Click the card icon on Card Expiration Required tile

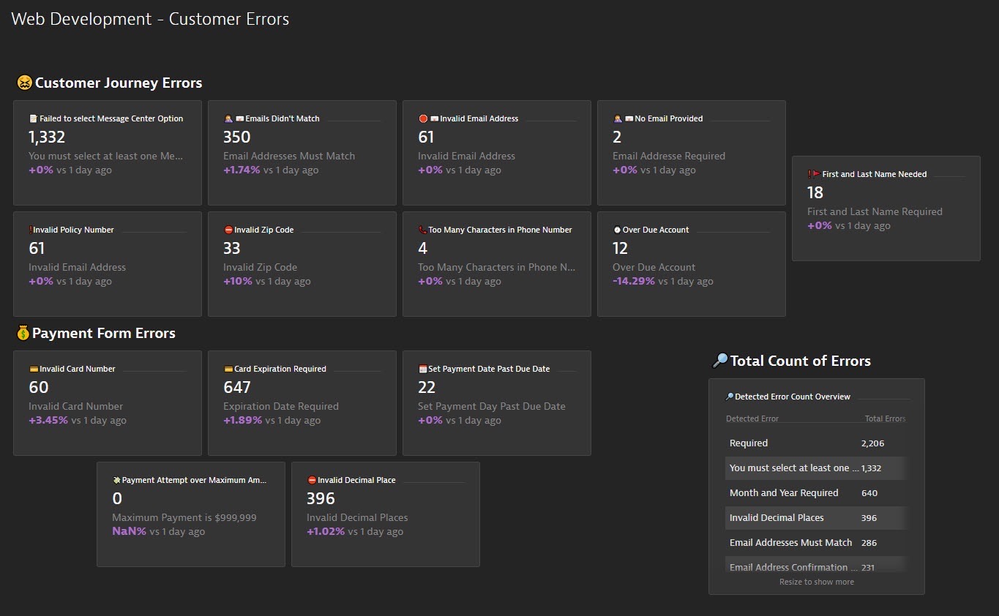coord(228,369)
